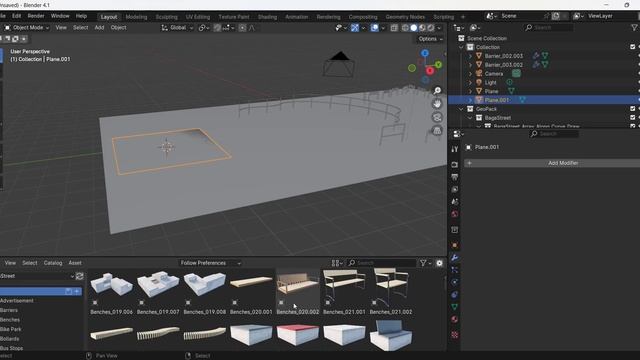Expand the Barrier_002.003 outliner row
The image size is (640, 360).
coord(470,56)
